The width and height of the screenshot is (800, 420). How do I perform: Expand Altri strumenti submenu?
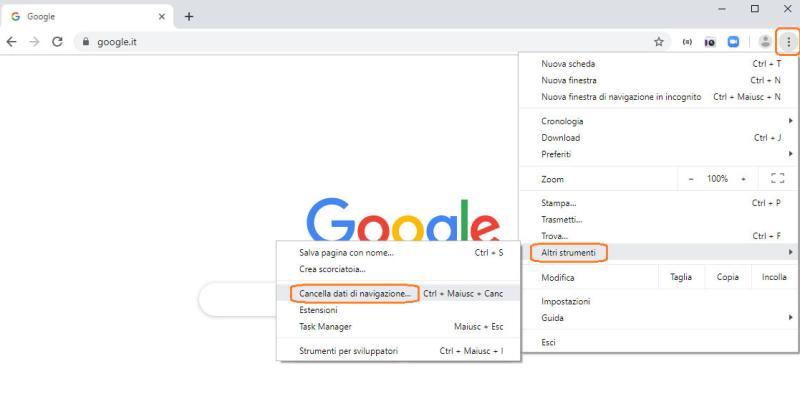point(659,252)
